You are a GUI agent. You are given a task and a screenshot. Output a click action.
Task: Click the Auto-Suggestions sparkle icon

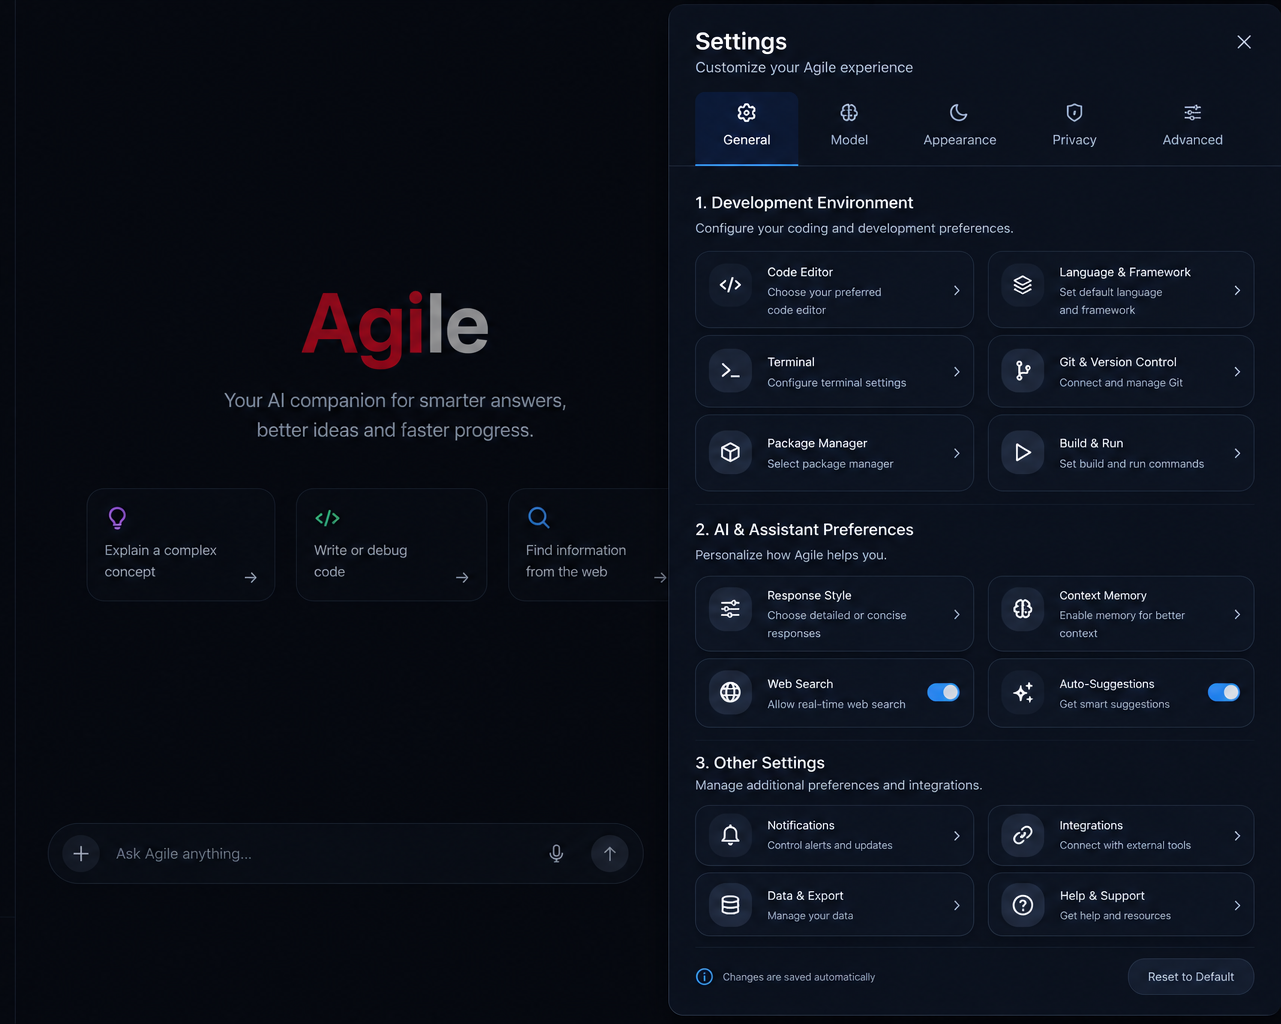coord(1022,692)
